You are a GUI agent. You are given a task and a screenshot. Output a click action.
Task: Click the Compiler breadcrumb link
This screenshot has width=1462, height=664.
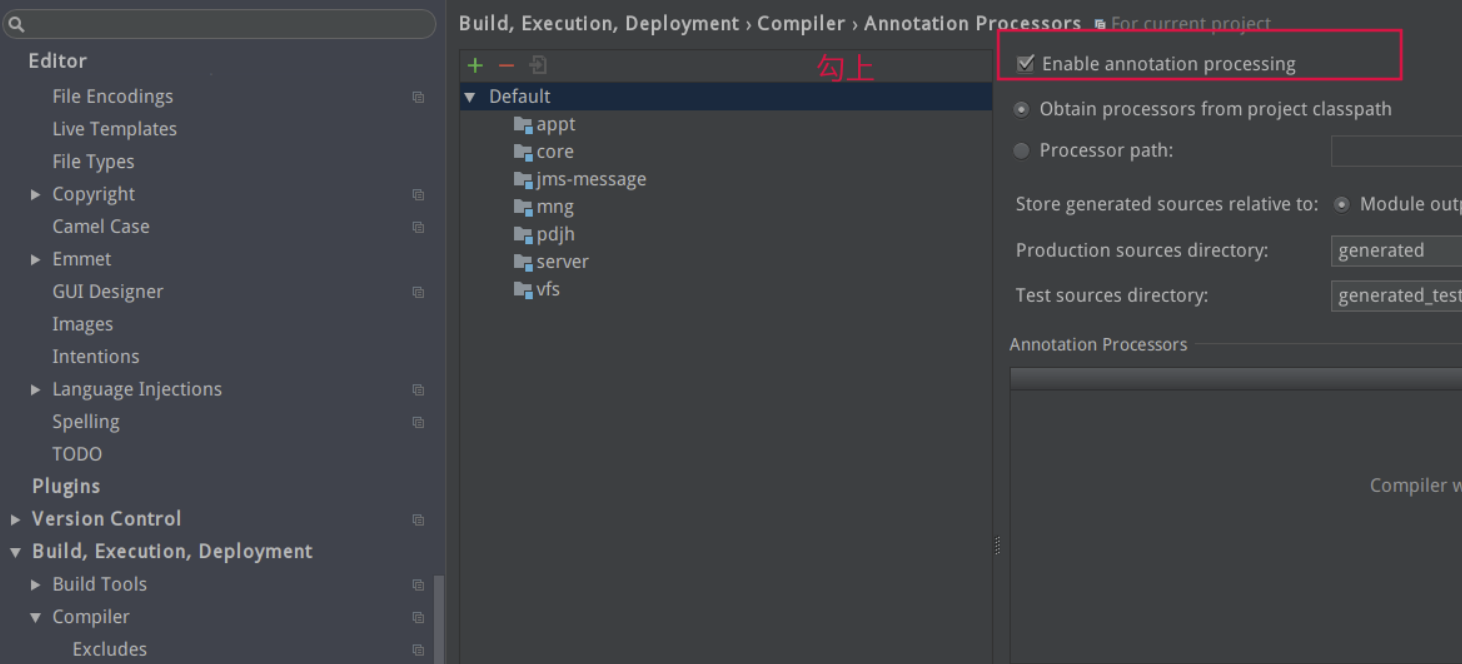[800, 24]
